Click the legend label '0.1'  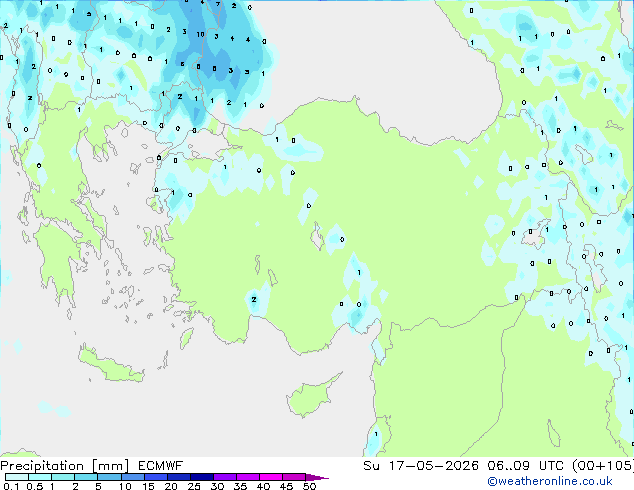[x=11, y=486]
